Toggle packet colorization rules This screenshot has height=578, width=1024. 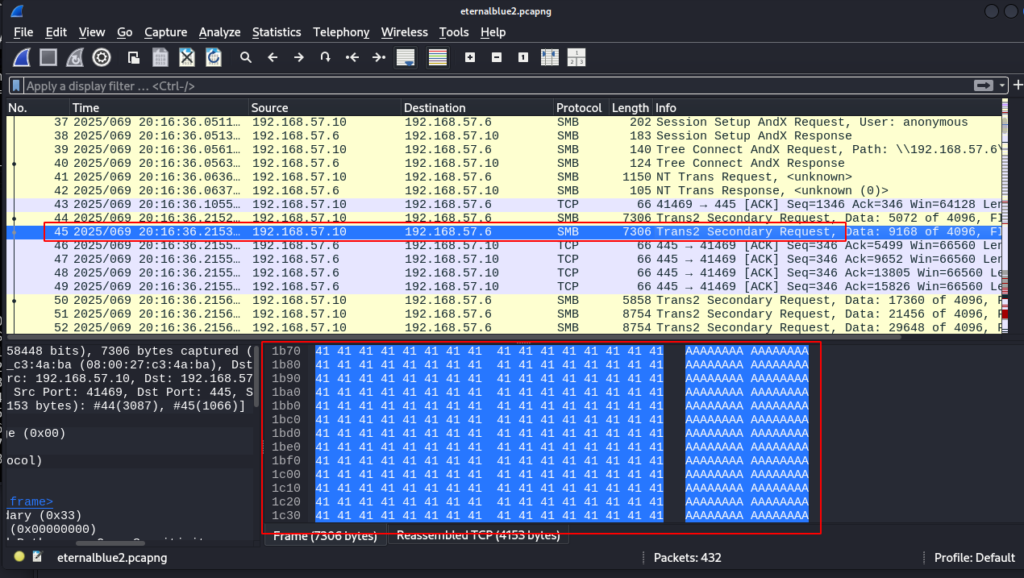(x=438, y=57)
